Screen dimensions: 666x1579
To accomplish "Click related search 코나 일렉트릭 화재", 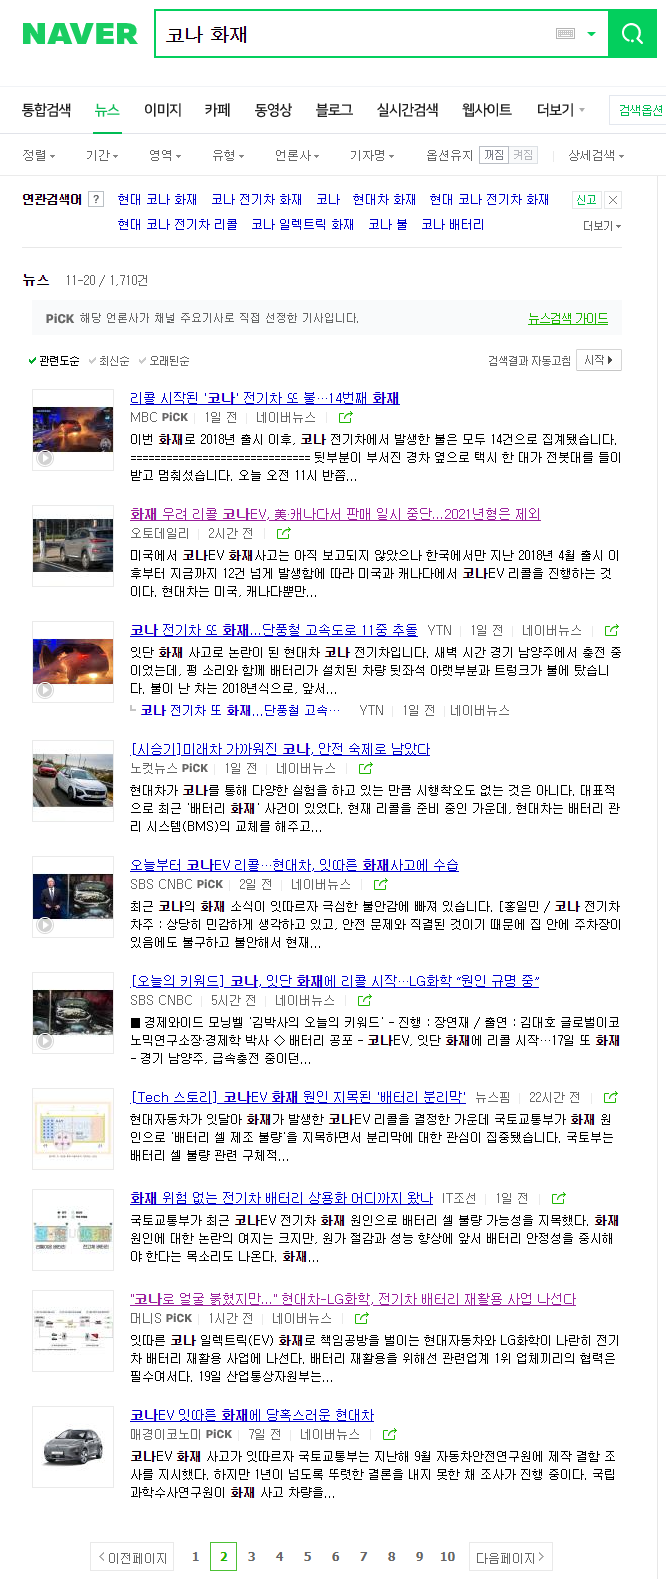I will tap(303, 225).
